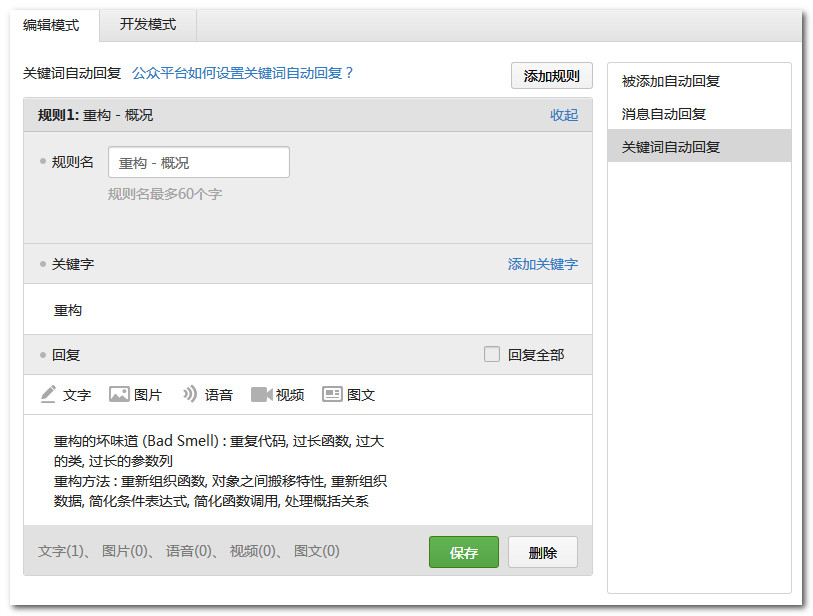Screen dimensions: 813x616
Task: Open the keyword auto-reply help link
Action: (242, 73)
